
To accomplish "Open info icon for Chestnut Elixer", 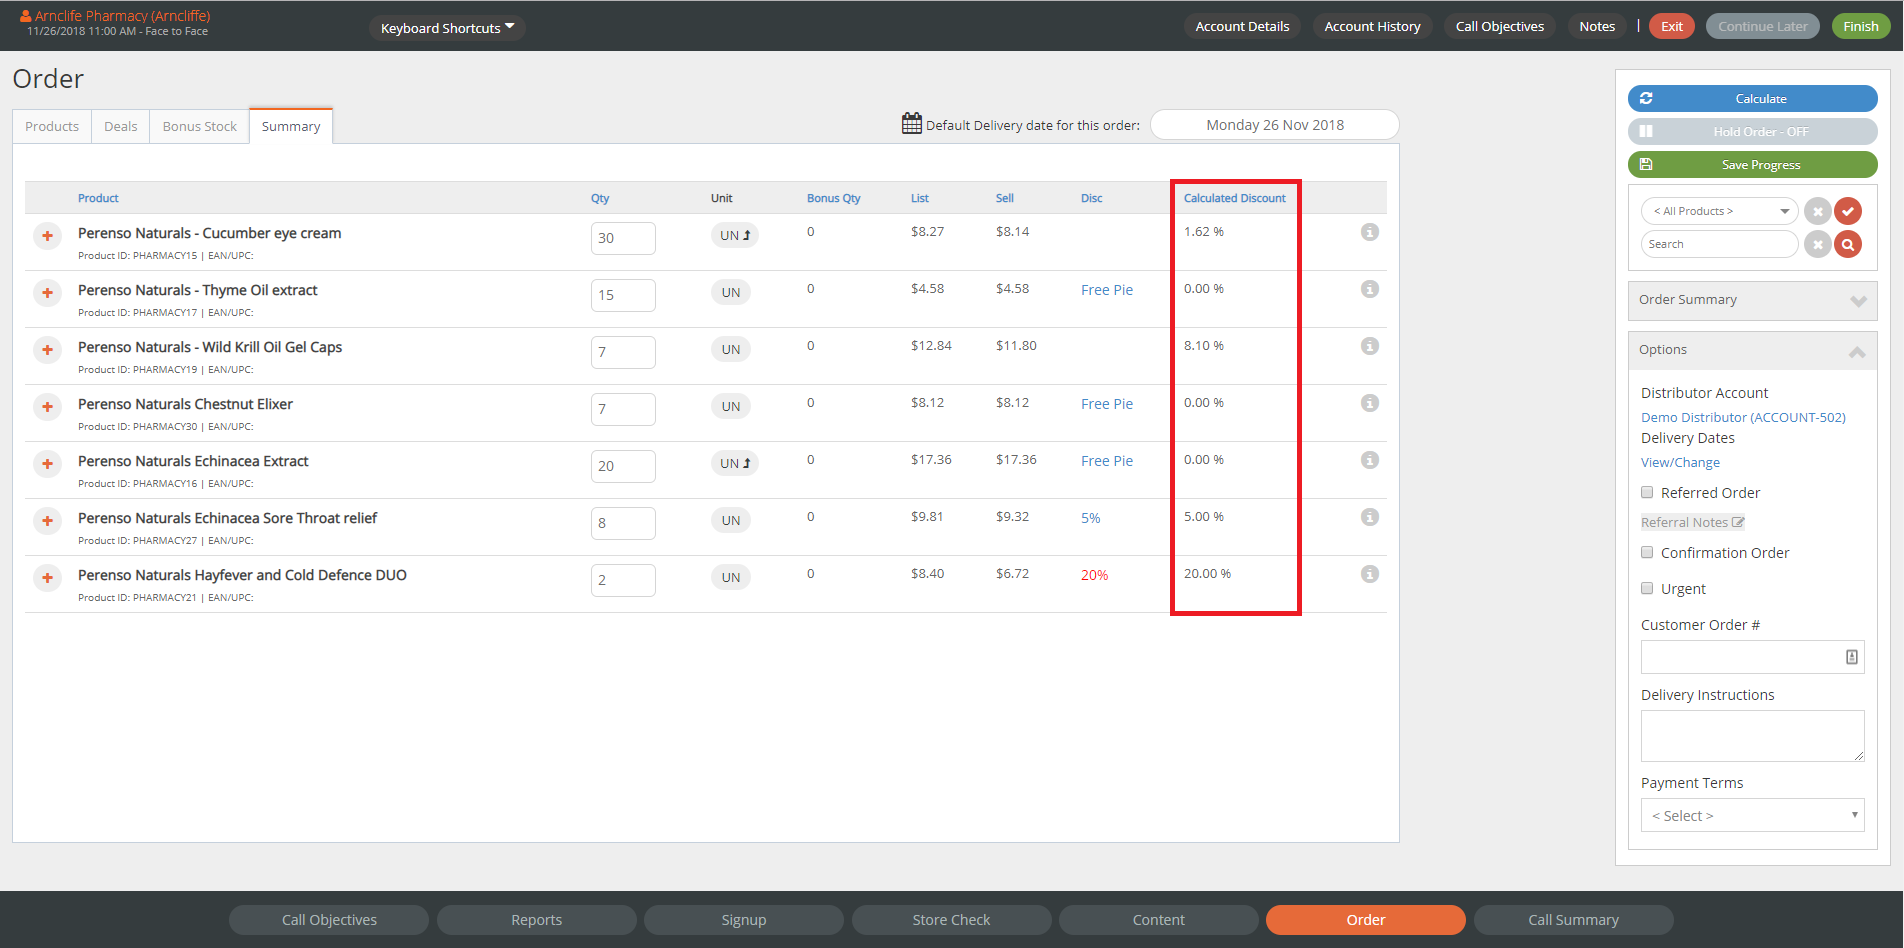I will (x=1370, y=403).
